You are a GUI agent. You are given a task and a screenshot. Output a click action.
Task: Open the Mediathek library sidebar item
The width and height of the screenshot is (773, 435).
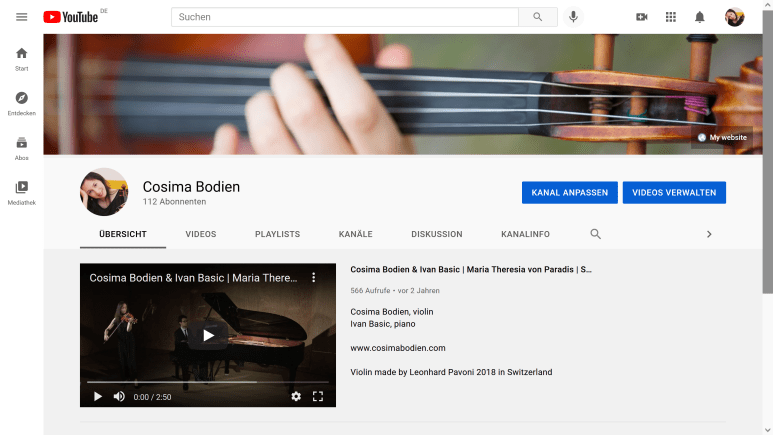[x=21, y=192]
